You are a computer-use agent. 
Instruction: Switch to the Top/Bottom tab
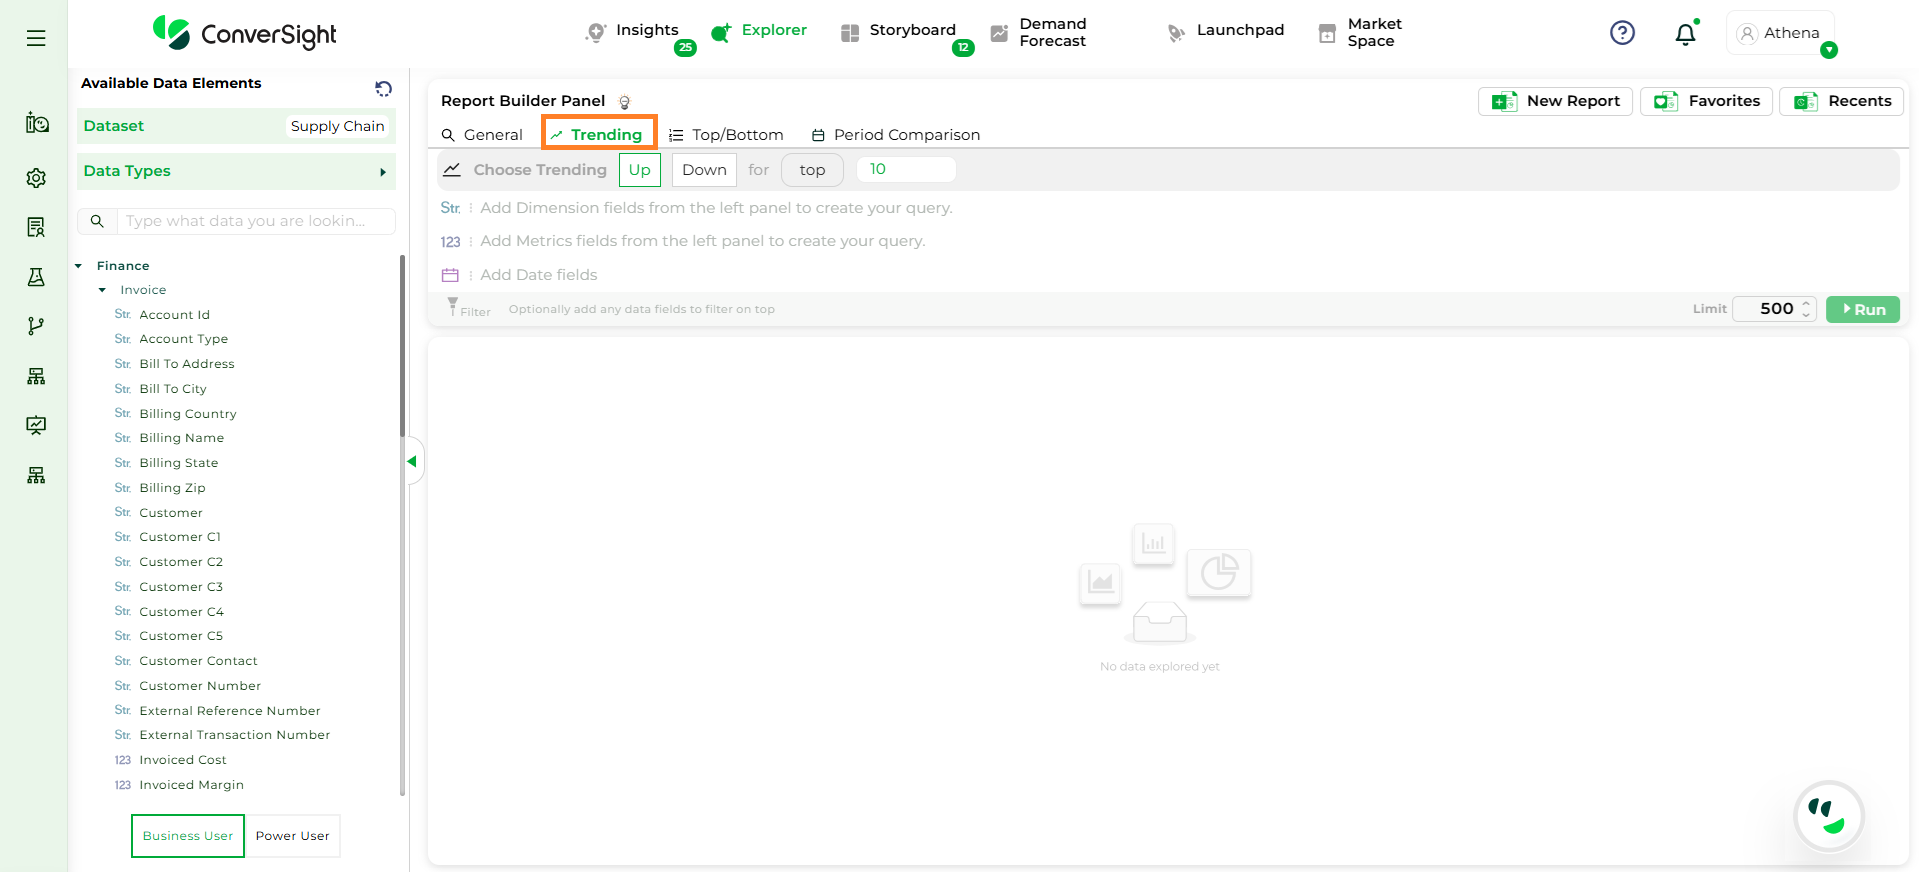pyautogui.click(x=726, y=135)
